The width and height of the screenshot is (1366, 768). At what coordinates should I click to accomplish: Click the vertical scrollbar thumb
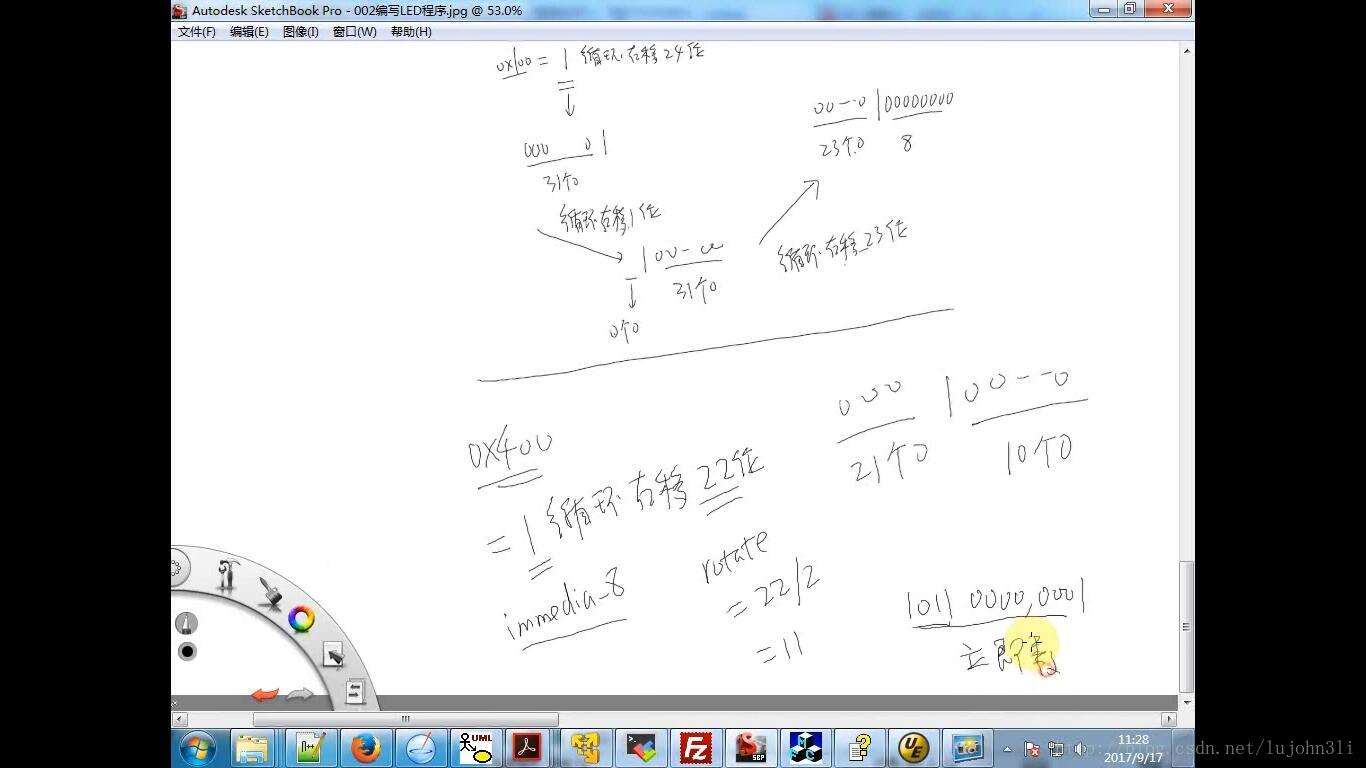(x=1187, y=626)
